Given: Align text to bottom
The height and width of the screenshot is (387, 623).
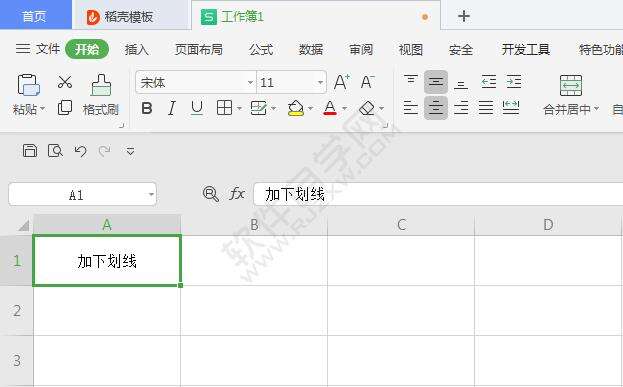Looking at the screenshot, I should point(461,83).
